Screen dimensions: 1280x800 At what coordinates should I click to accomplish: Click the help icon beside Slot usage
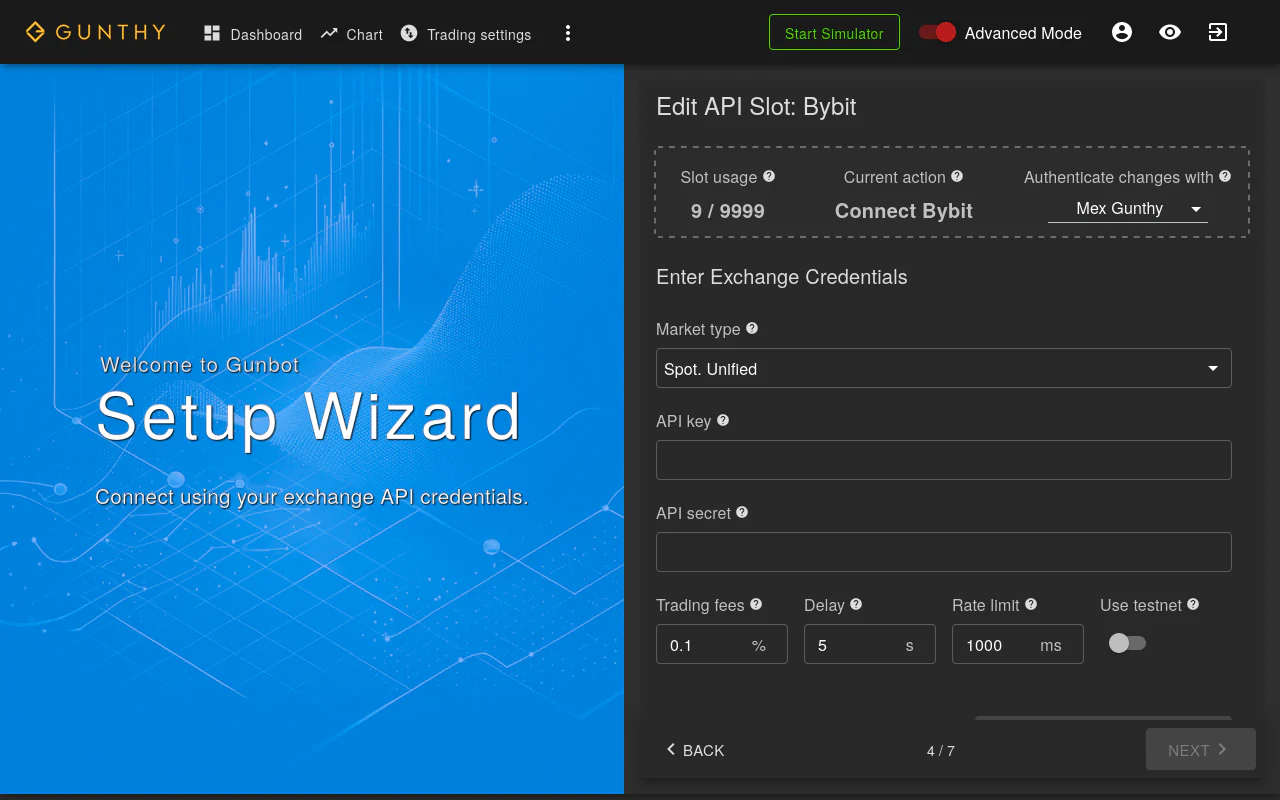(x=769, y=176)
